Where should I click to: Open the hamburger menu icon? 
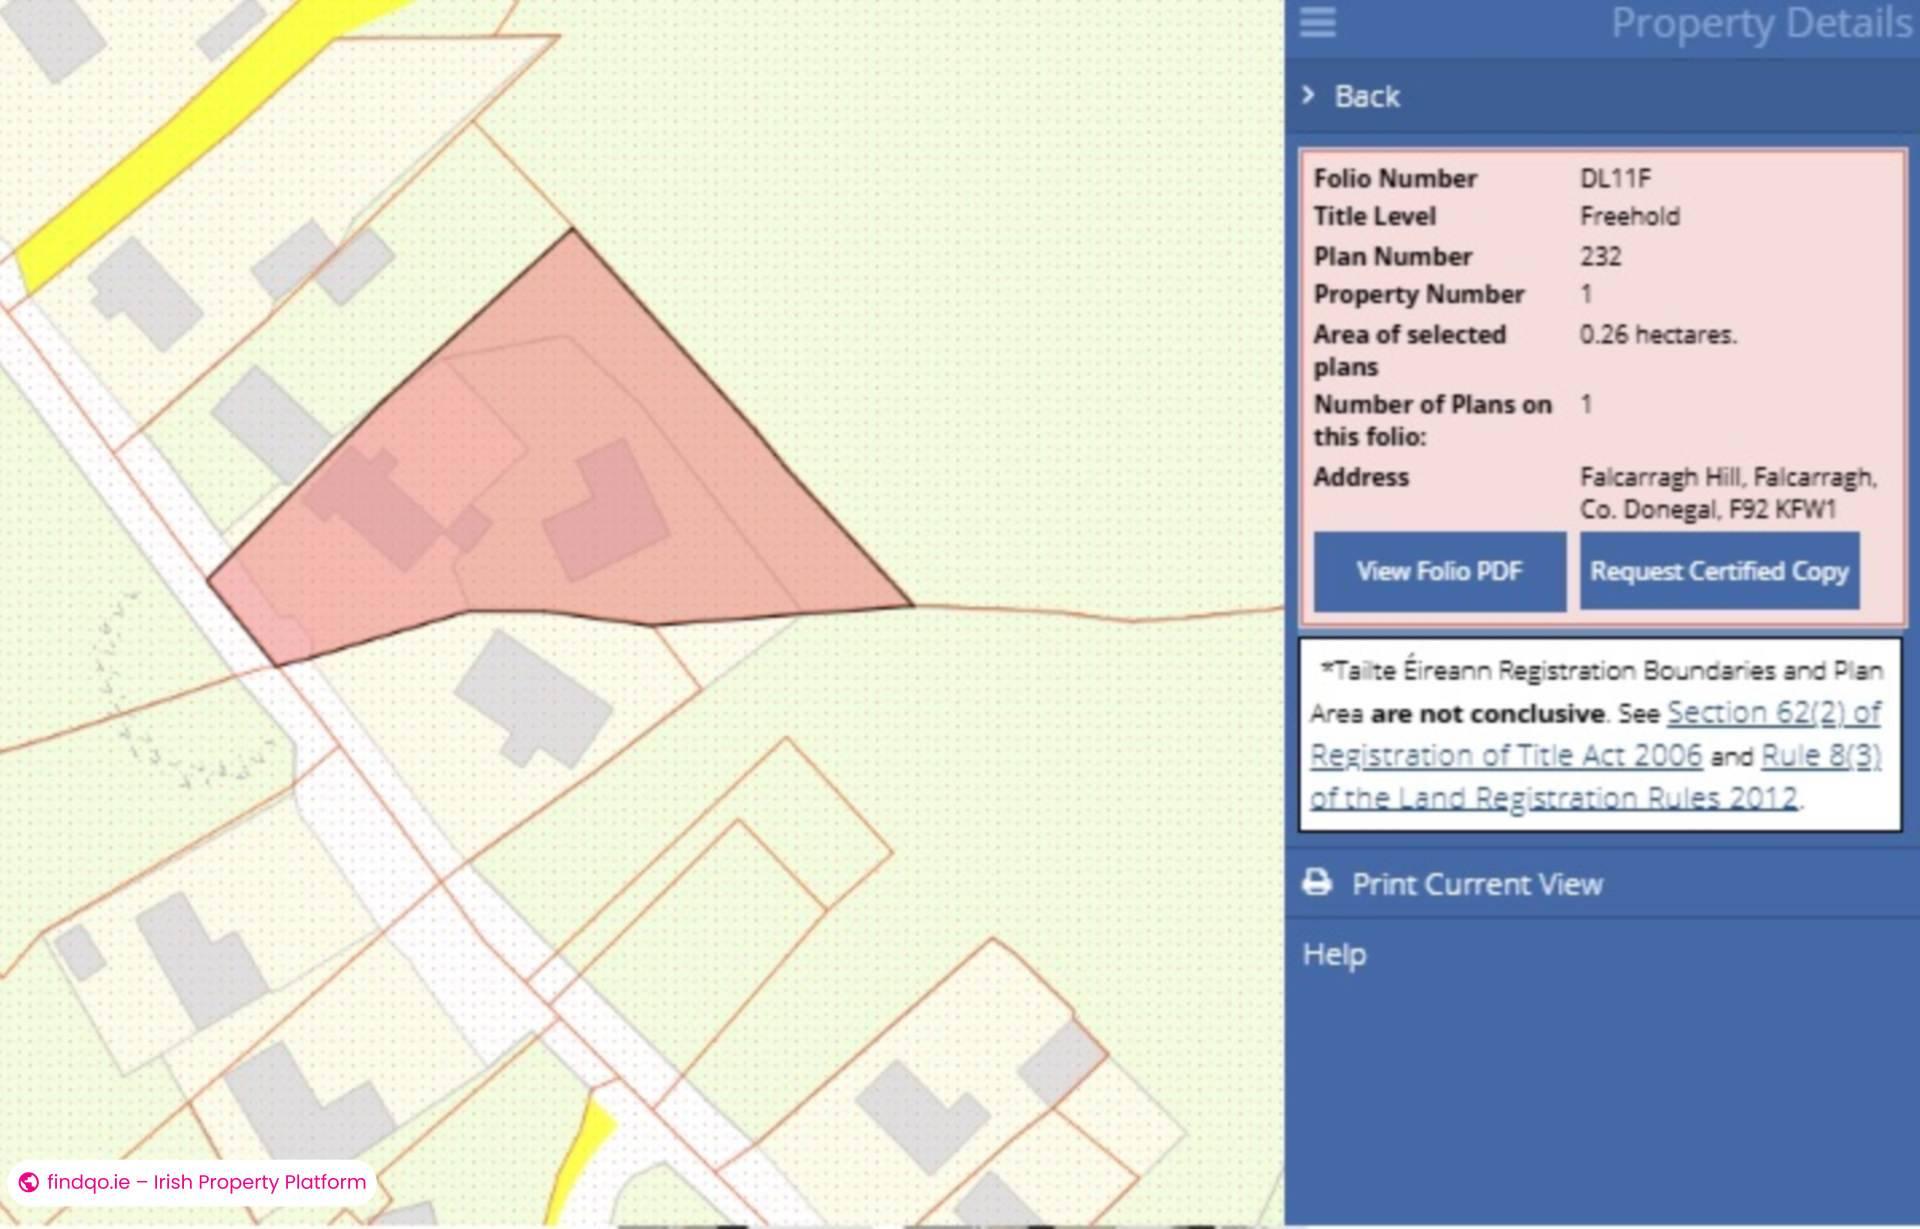(1317, 22)
